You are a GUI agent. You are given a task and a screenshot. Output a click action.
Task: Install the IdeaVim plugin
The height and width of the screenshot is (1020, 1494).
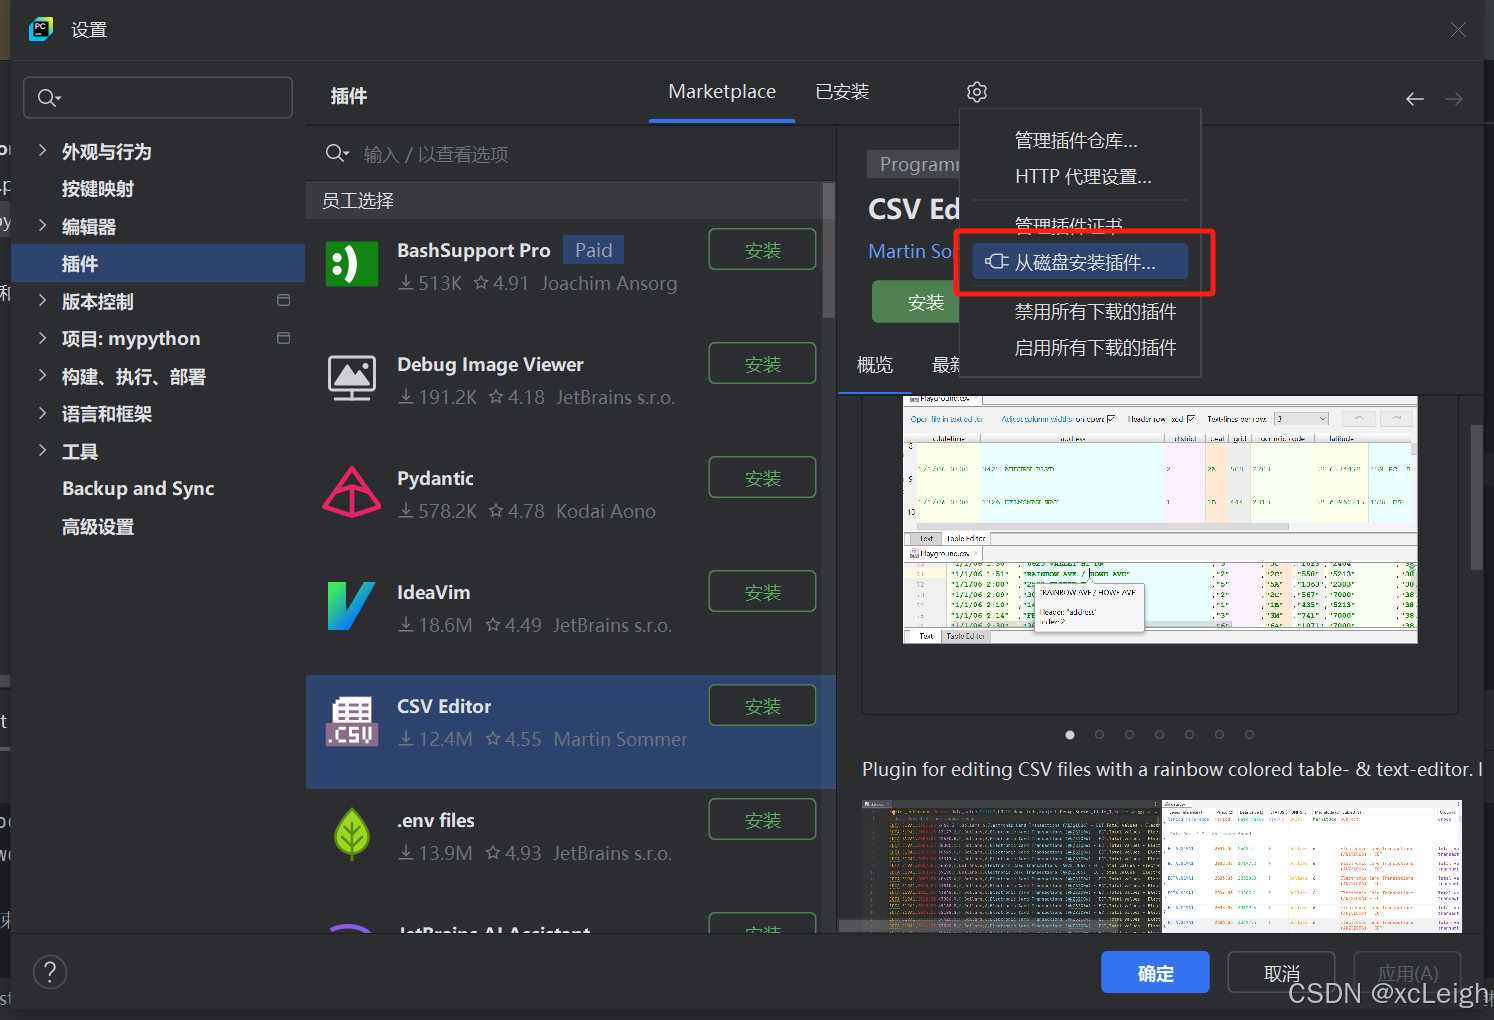(762, 592)
